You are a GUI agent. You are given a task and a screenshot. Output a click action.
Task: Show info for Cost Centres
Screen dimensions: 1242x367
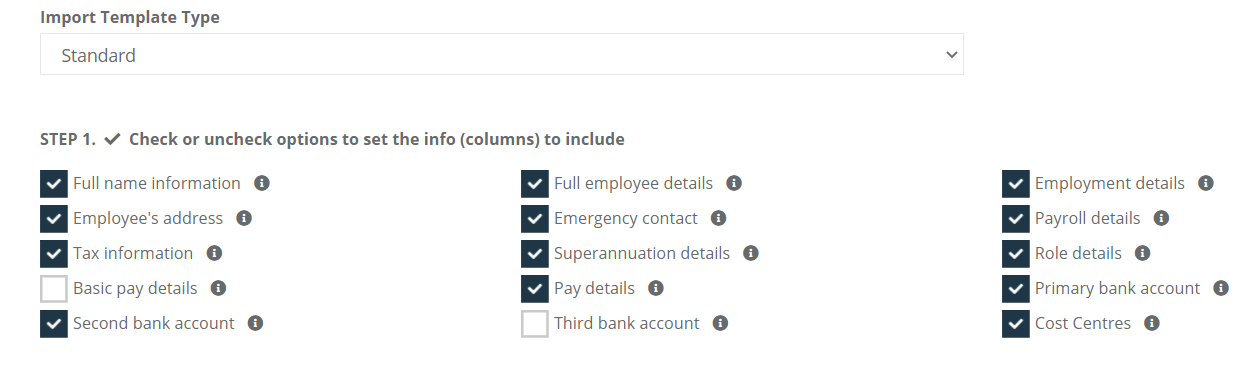(x=1152, y=323)
